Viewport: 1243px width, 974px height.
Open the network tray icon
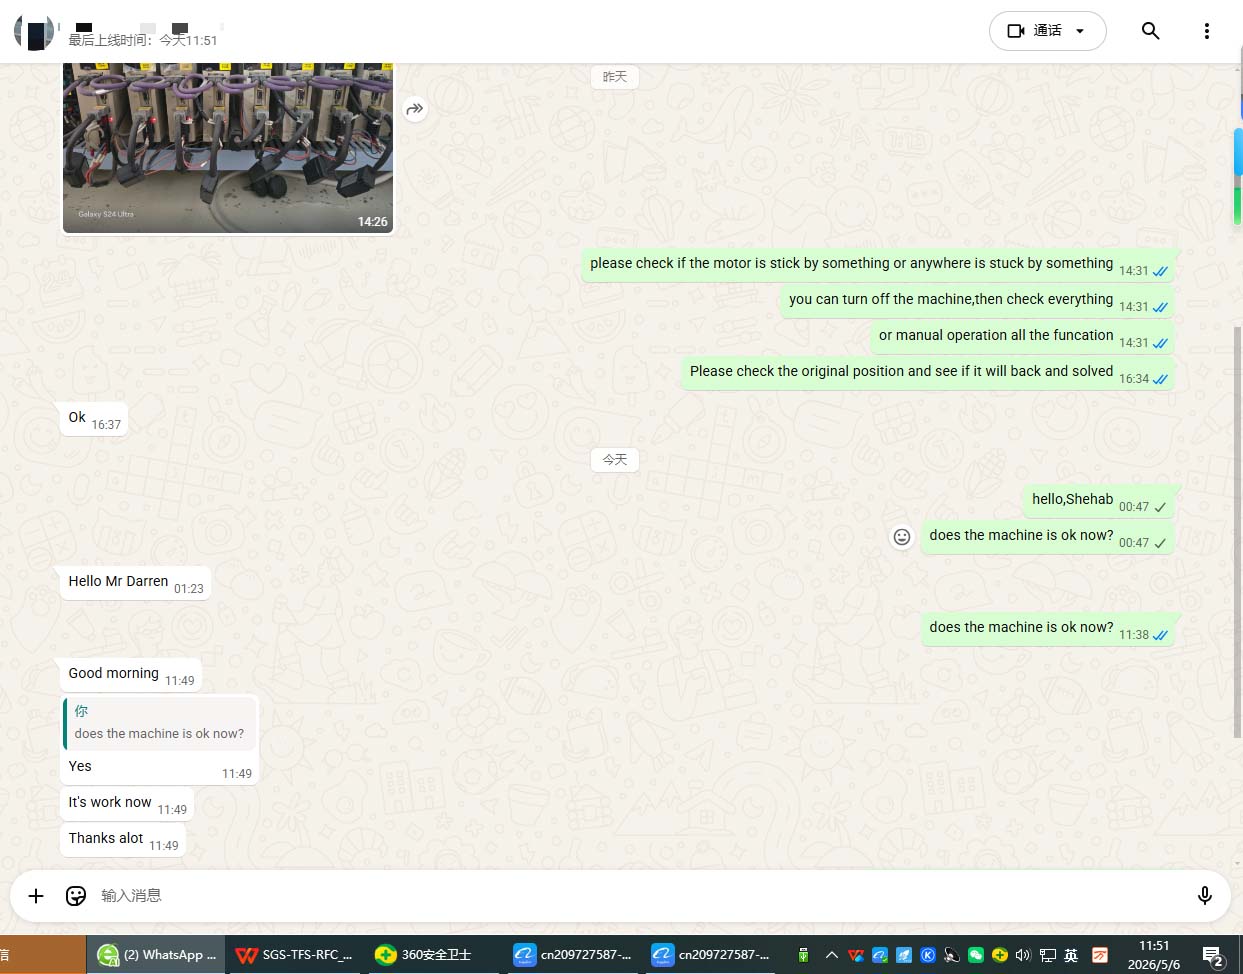1048,956
